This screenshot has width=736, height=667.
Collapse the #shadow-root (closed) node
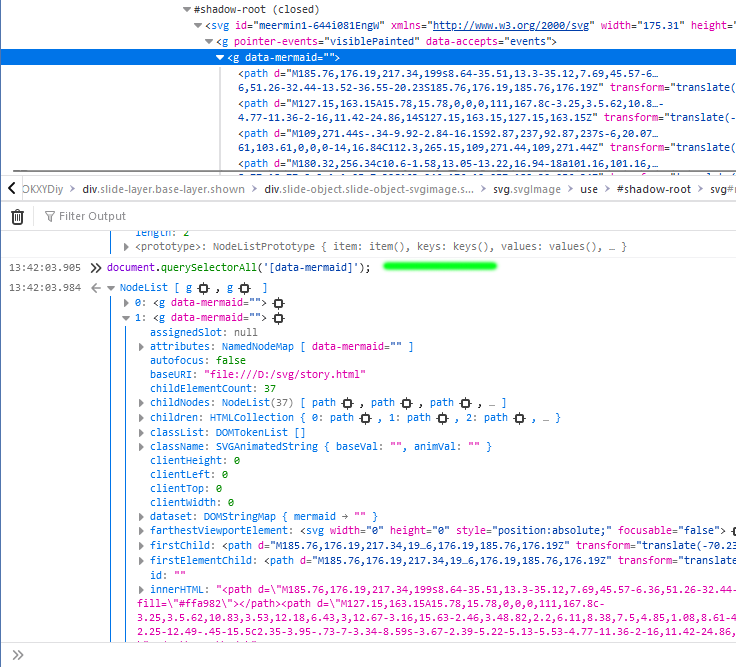pos(186,9)
